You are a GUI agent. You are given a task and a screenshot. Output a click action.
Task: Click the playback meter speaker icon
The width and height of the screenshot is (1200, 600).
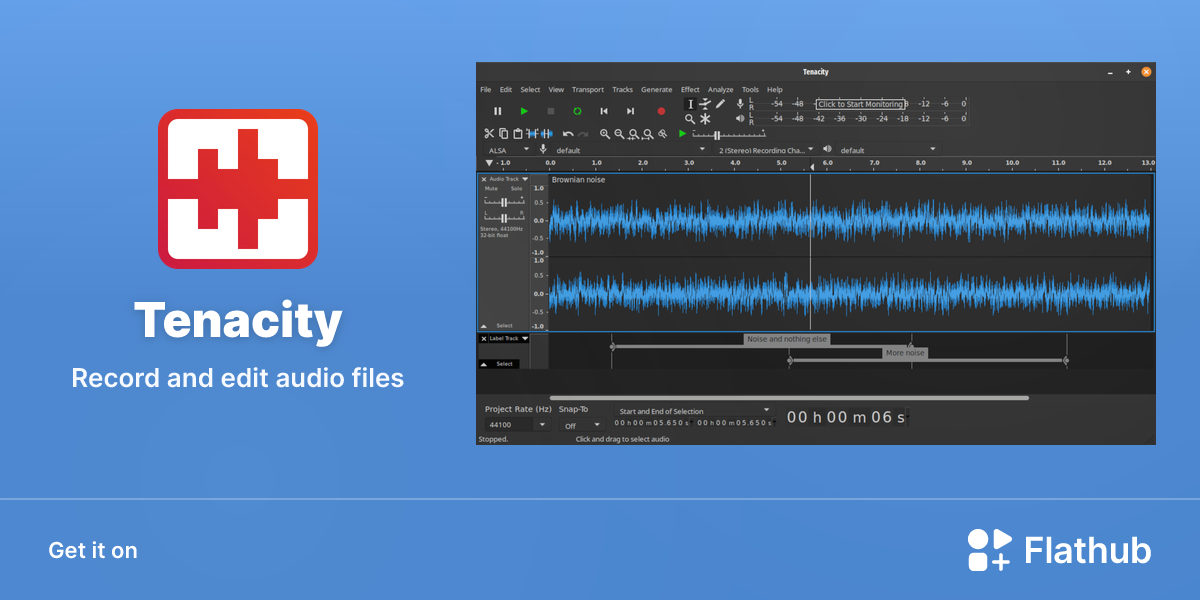(x=740, y=118)
